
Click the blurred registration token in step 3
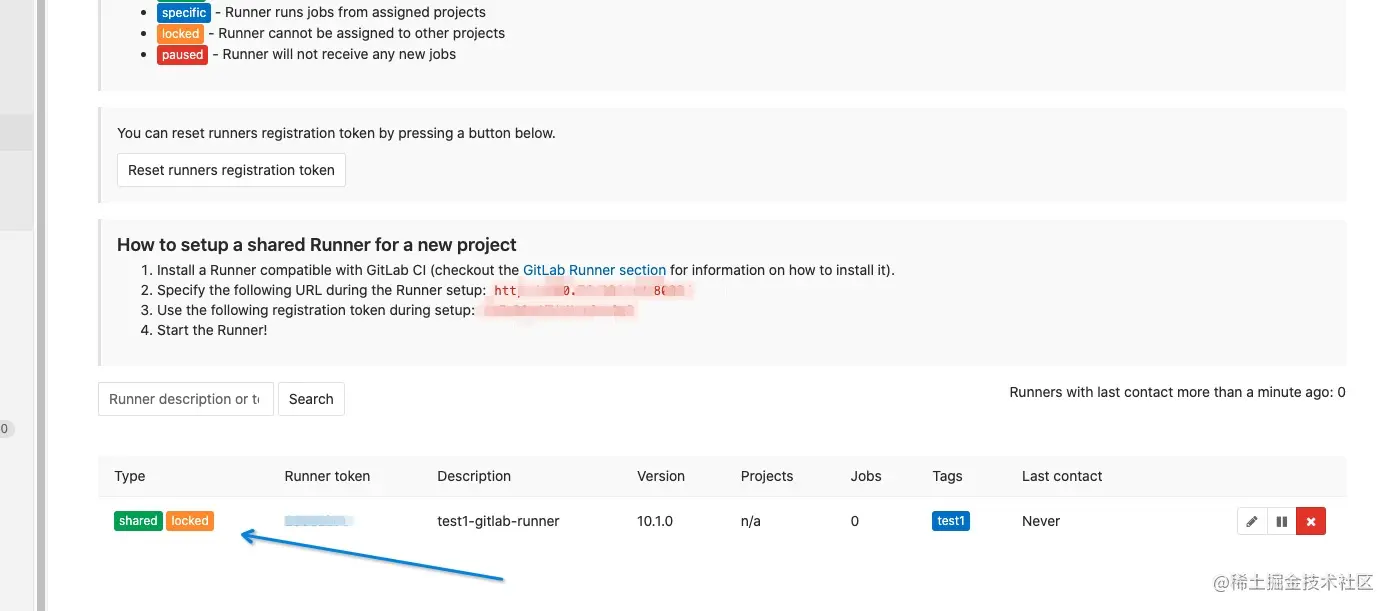(558, 311)
